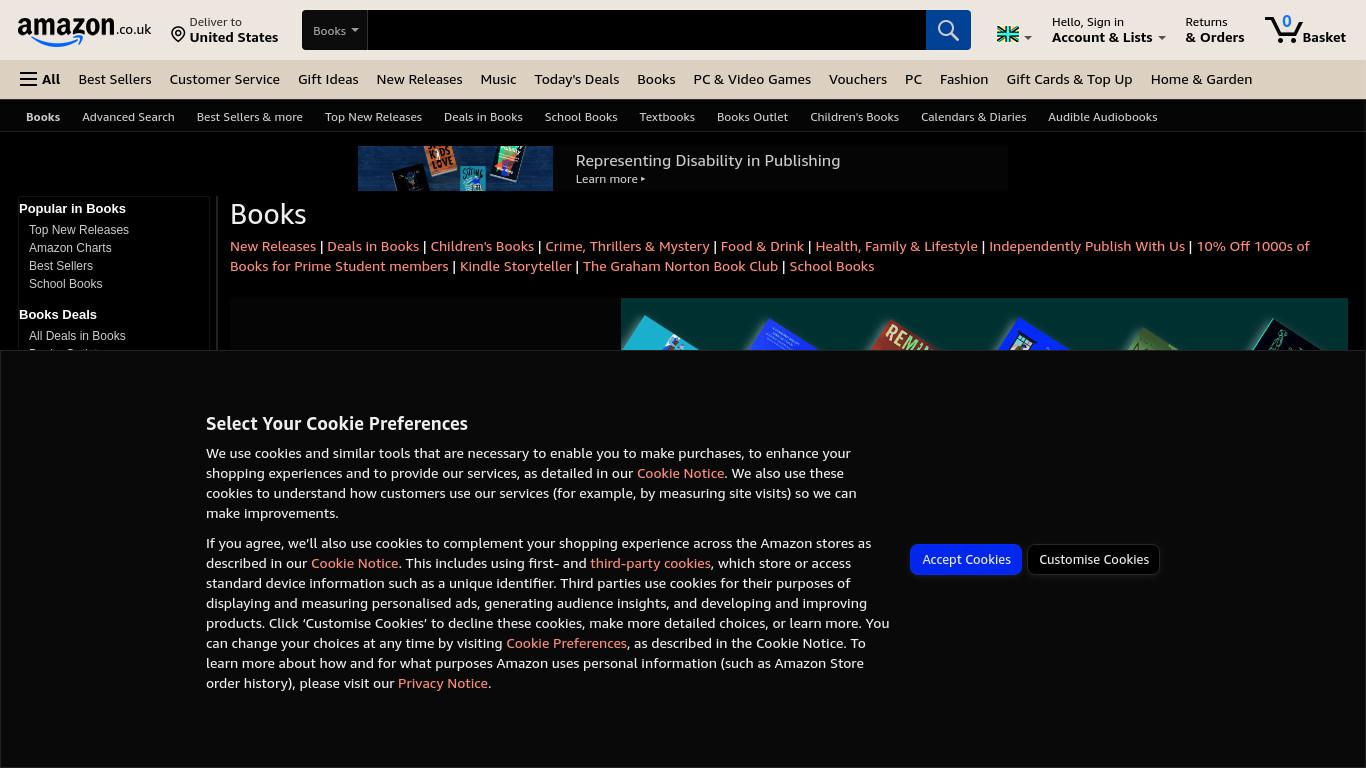The height and width of the screenshot is (768, 1366).
Task: Select Music in the nav bar
Action: pyautogui.click(x=498, y=79)
